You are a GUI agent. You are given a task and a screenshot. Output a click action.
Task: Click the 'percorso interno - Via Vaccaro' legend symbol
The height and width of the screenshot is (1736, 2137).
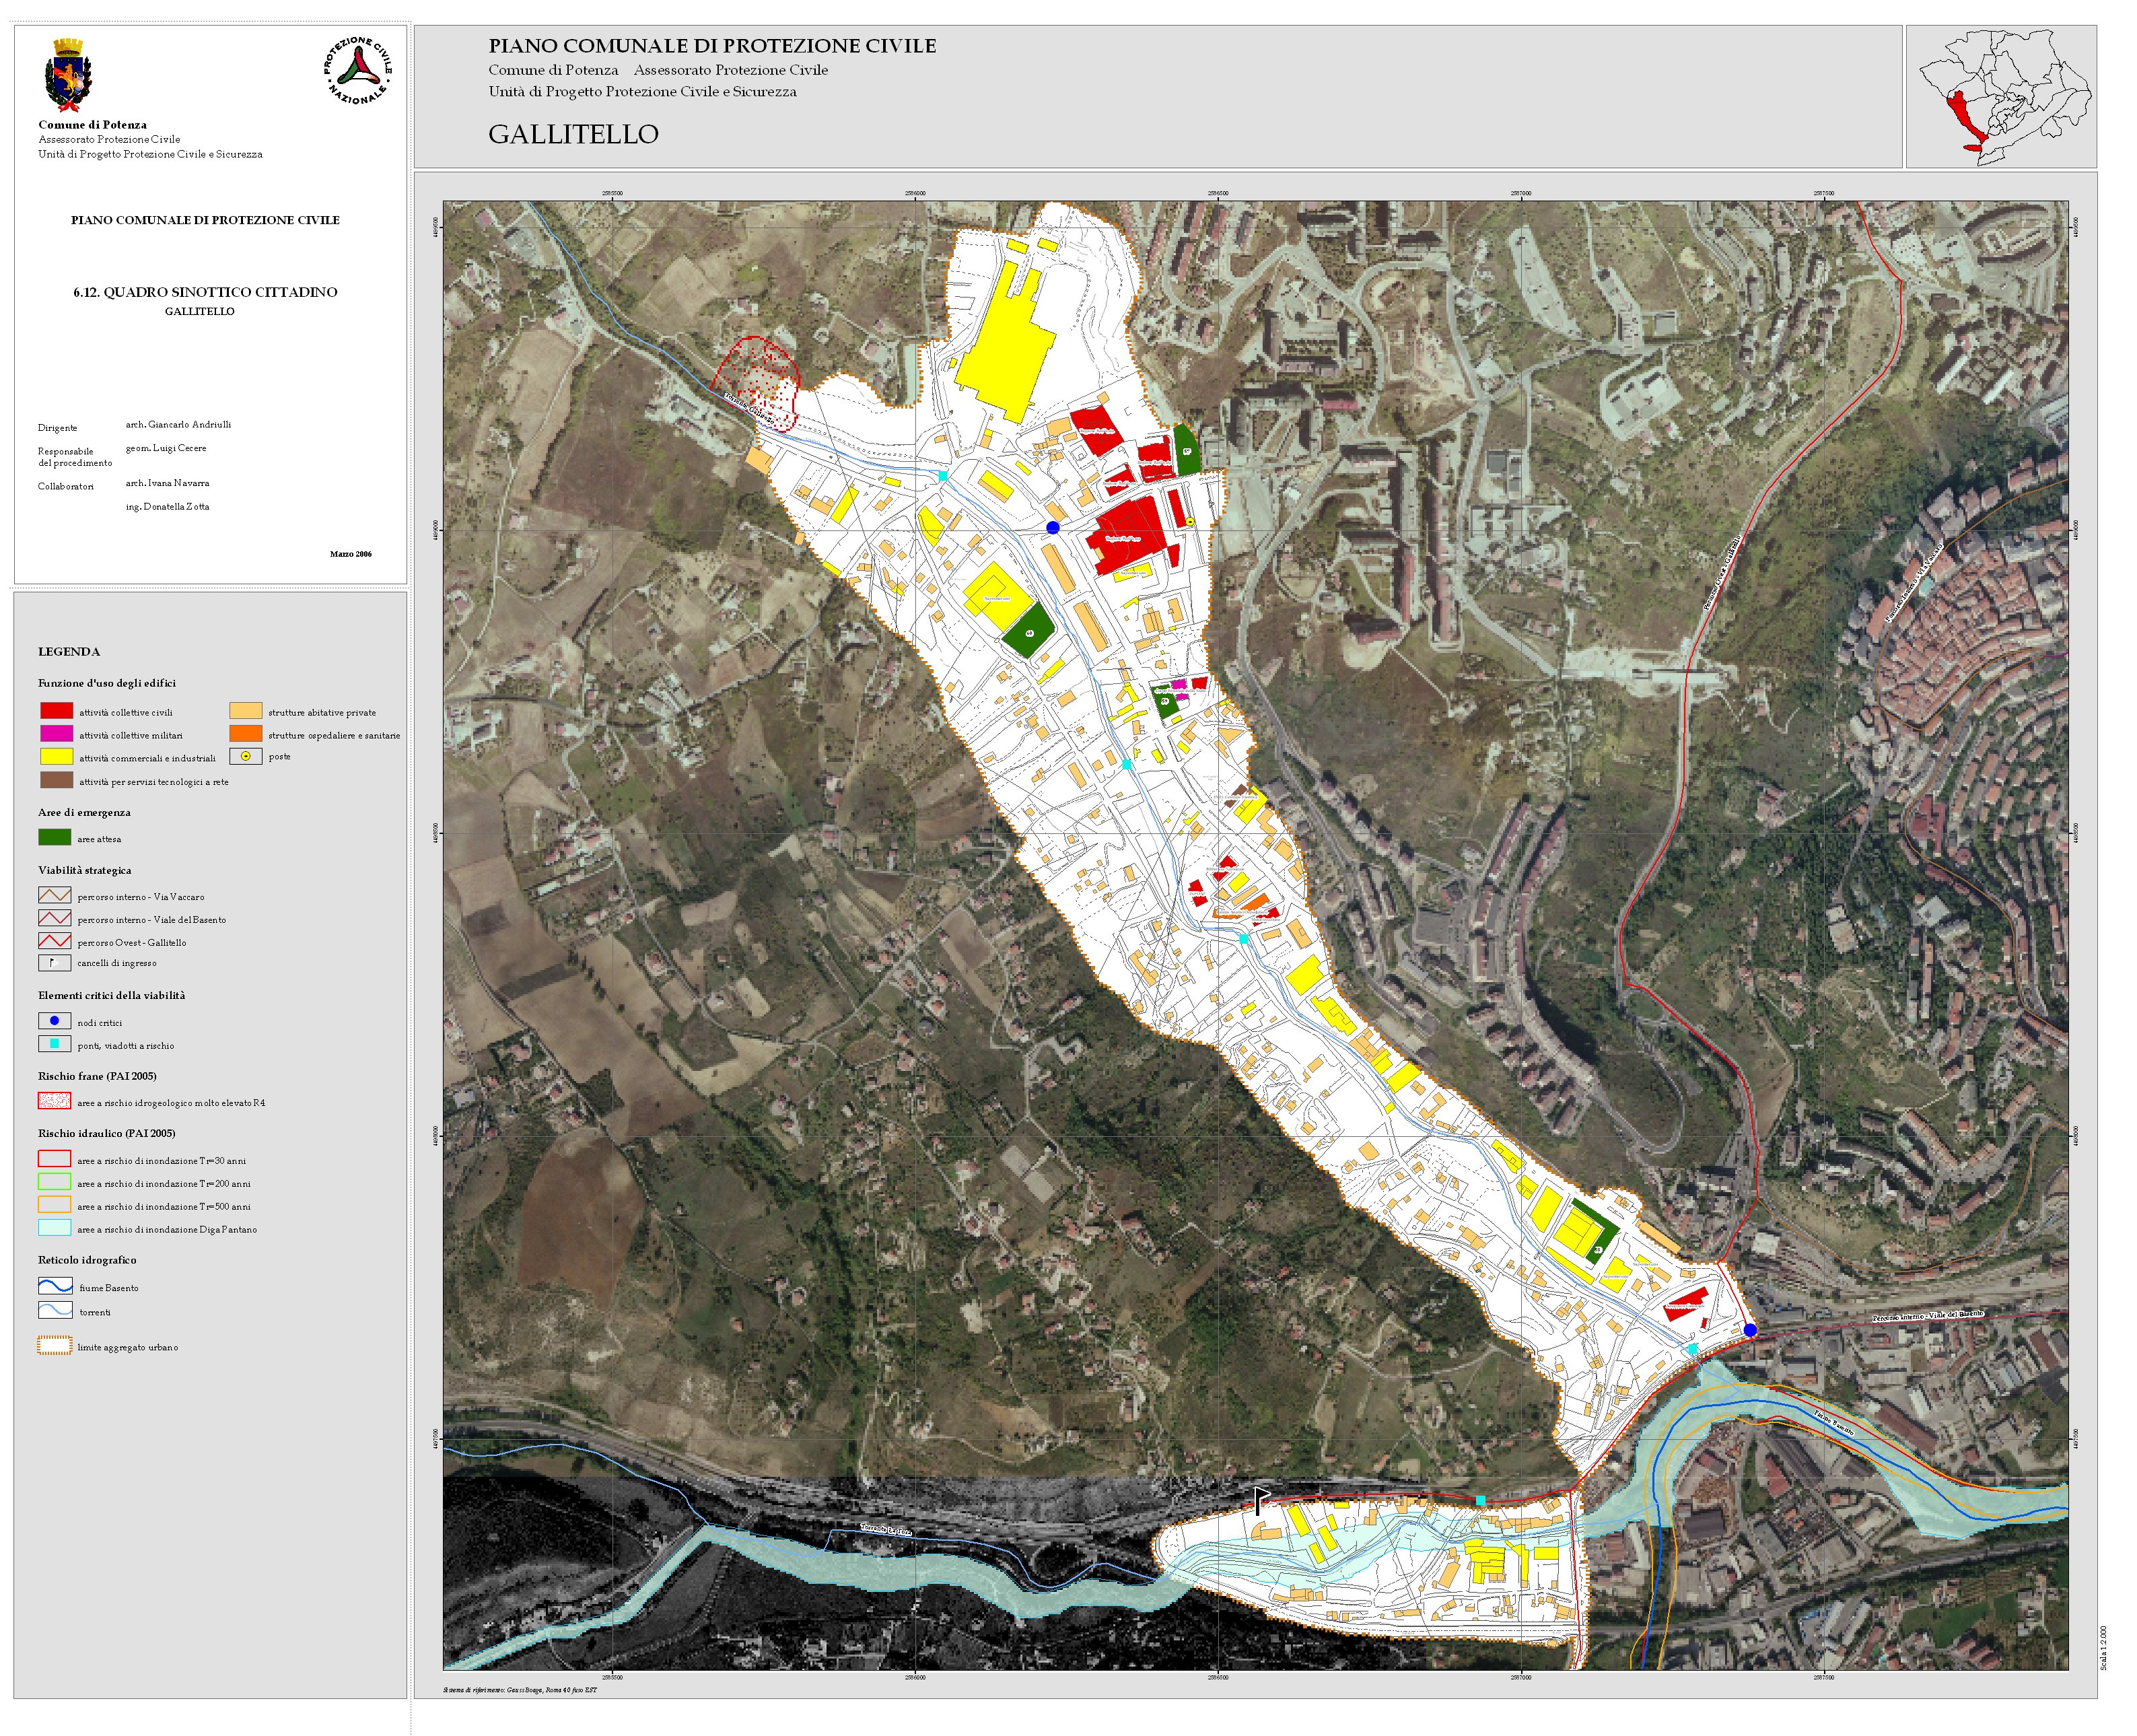pos(54,896)
